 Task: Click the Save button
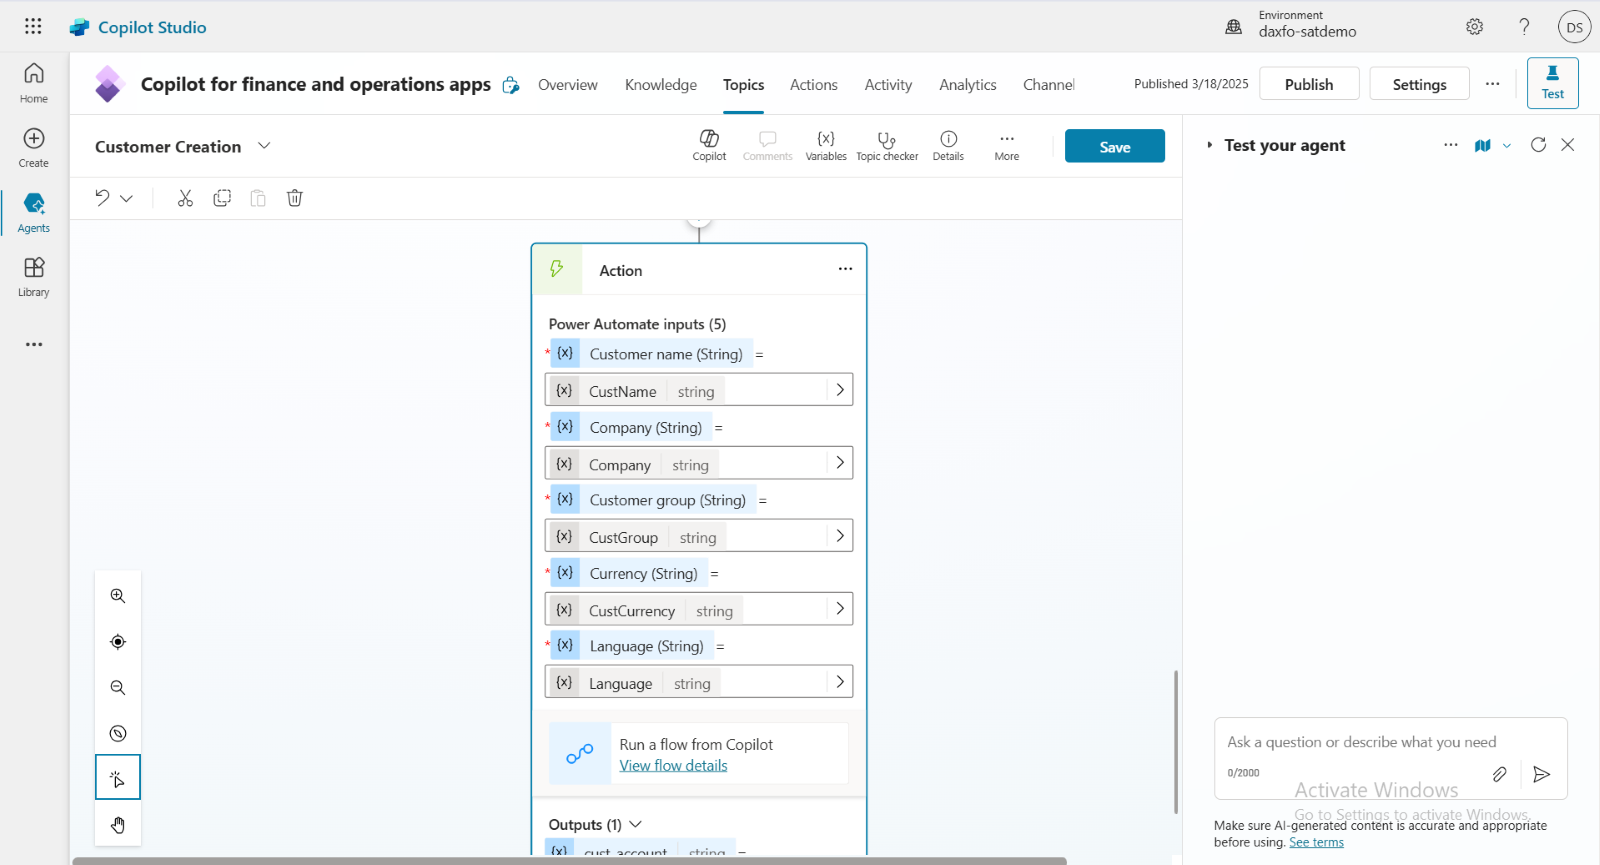[x=1114, y=146]
